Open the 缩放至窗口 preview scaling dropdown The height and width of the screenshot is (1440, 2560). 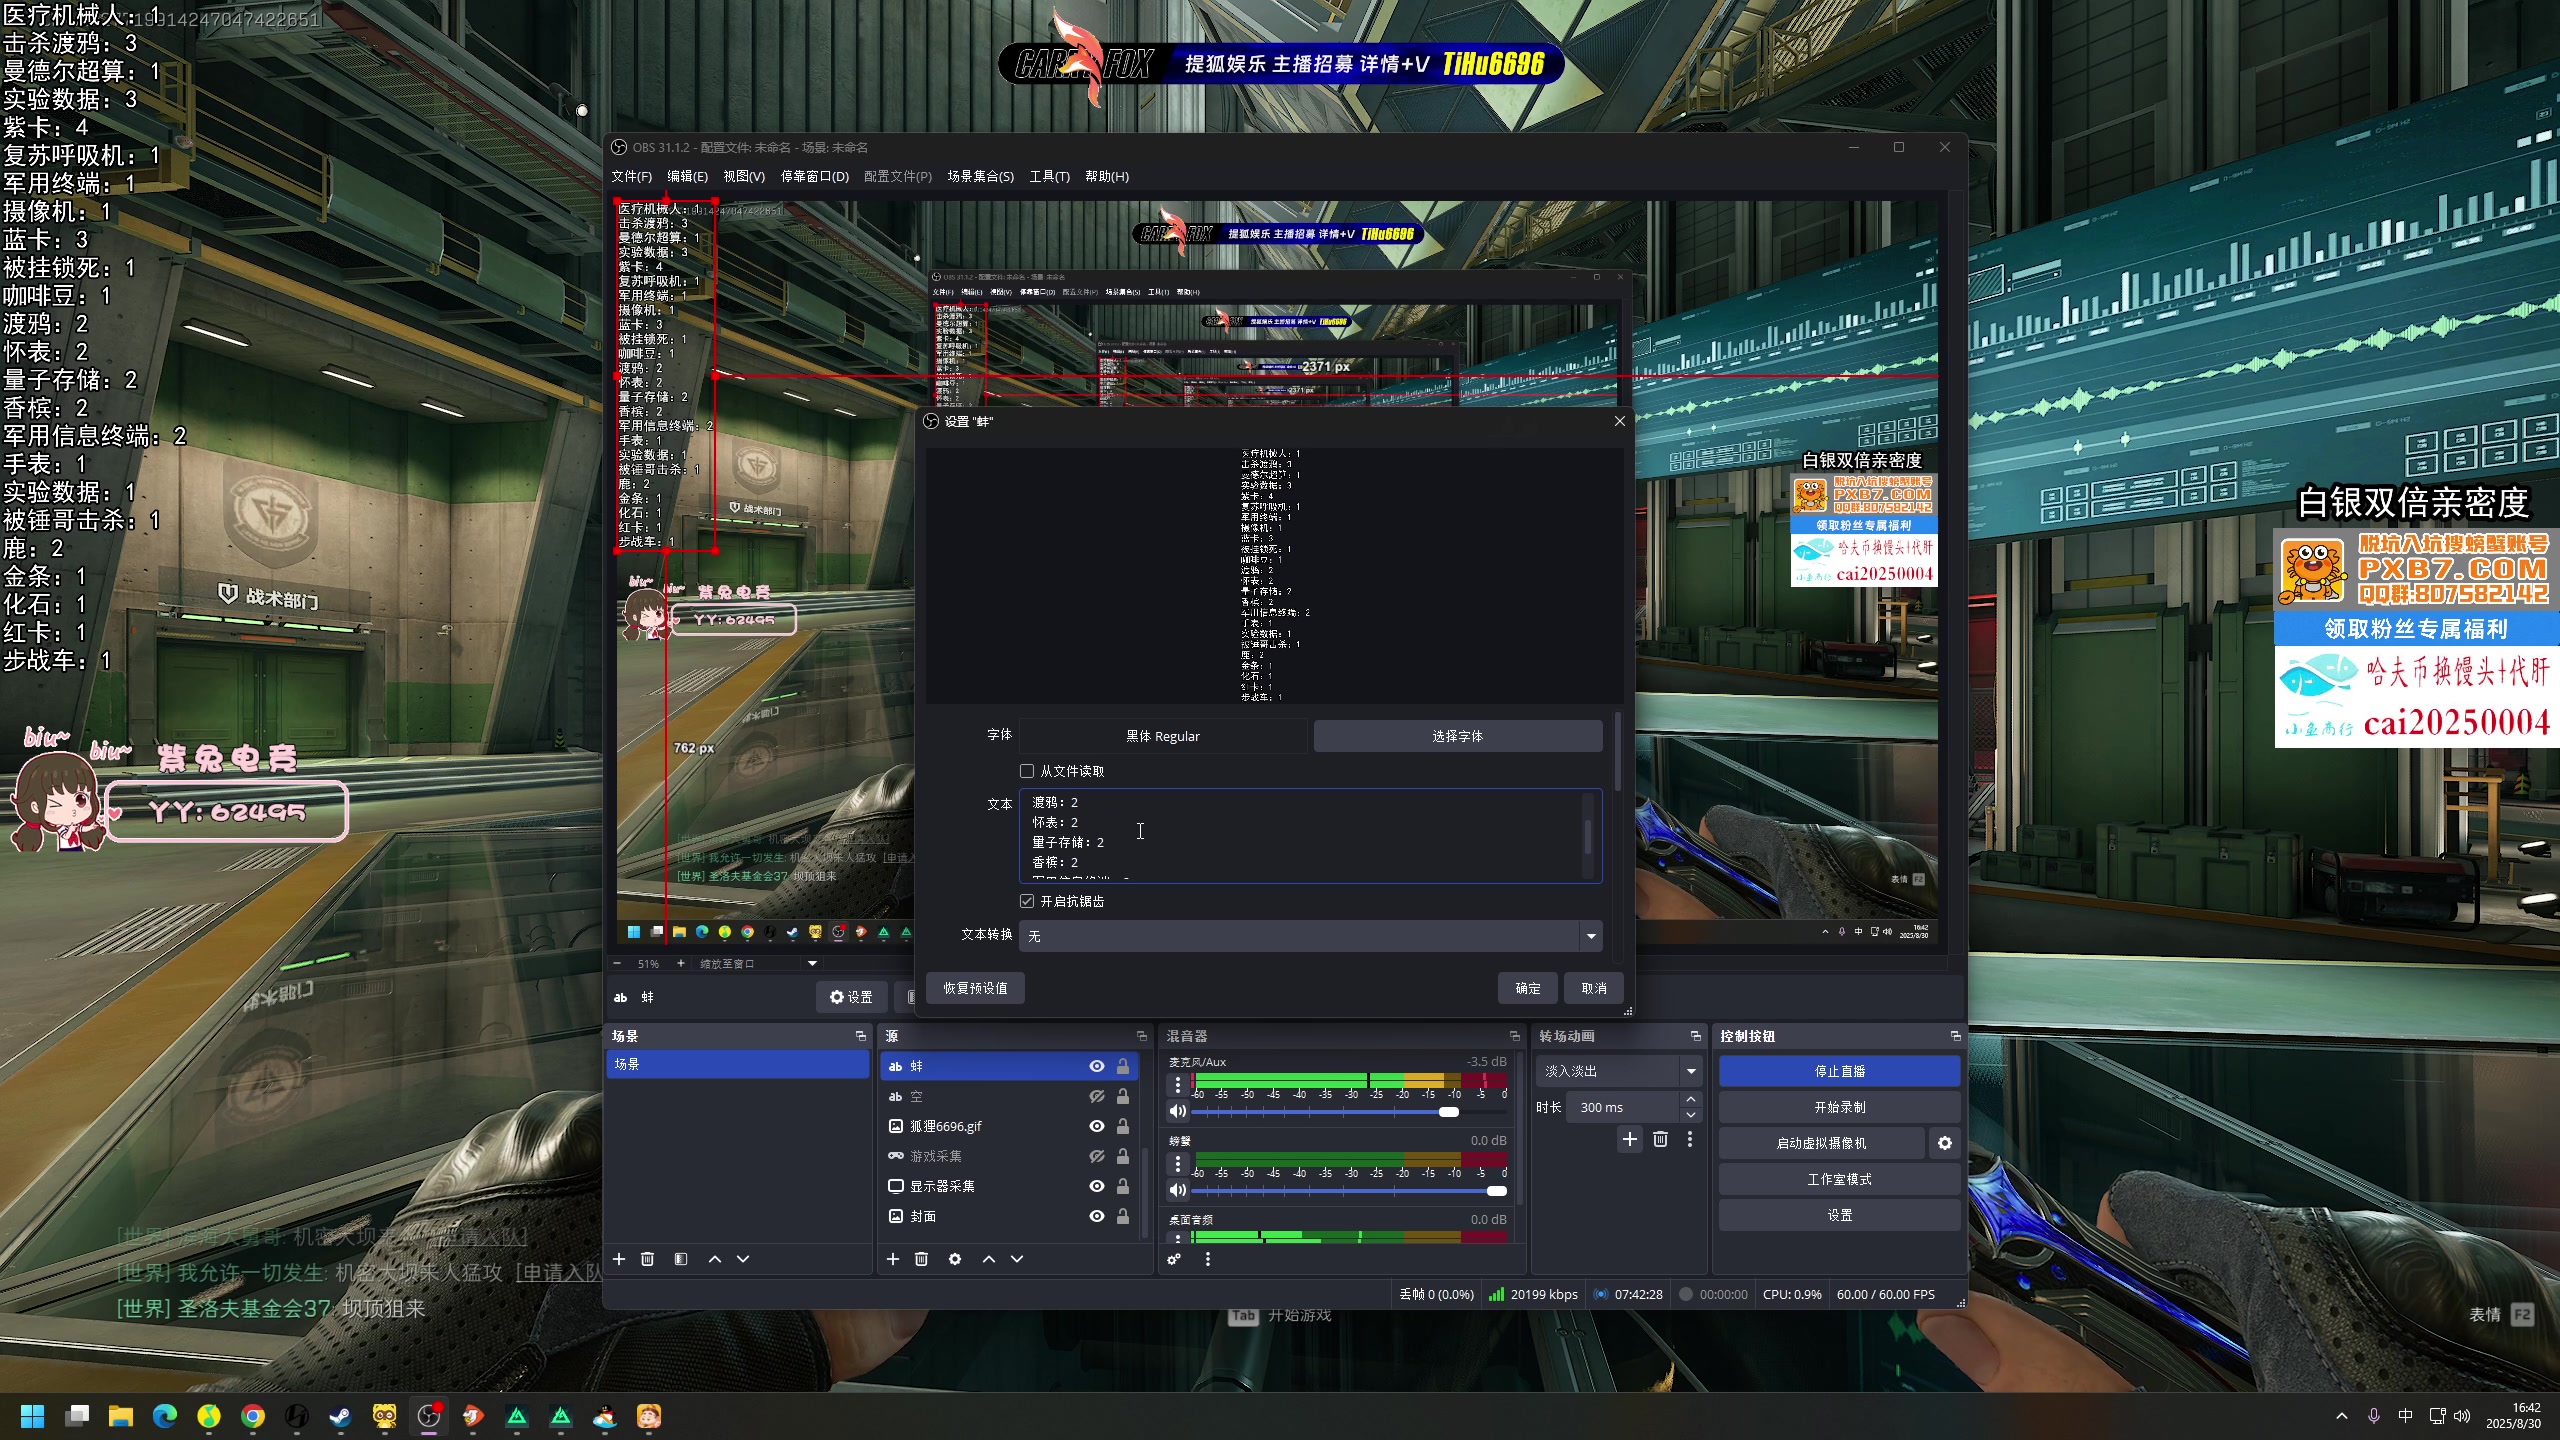point(758,964)
